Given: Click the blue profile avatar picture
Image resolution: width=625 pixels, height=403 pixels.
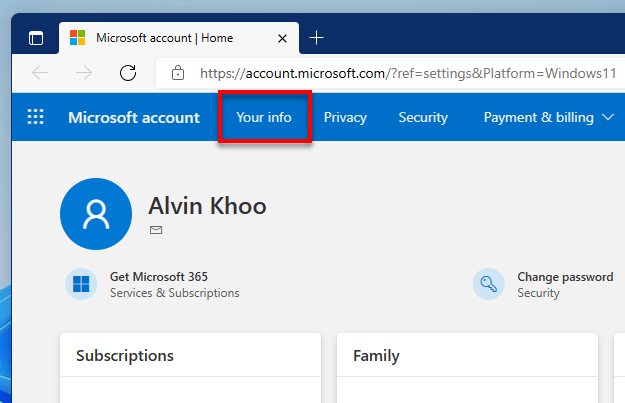Looking at the screenshot, I should pyautogui.click(x=96, y=214).
